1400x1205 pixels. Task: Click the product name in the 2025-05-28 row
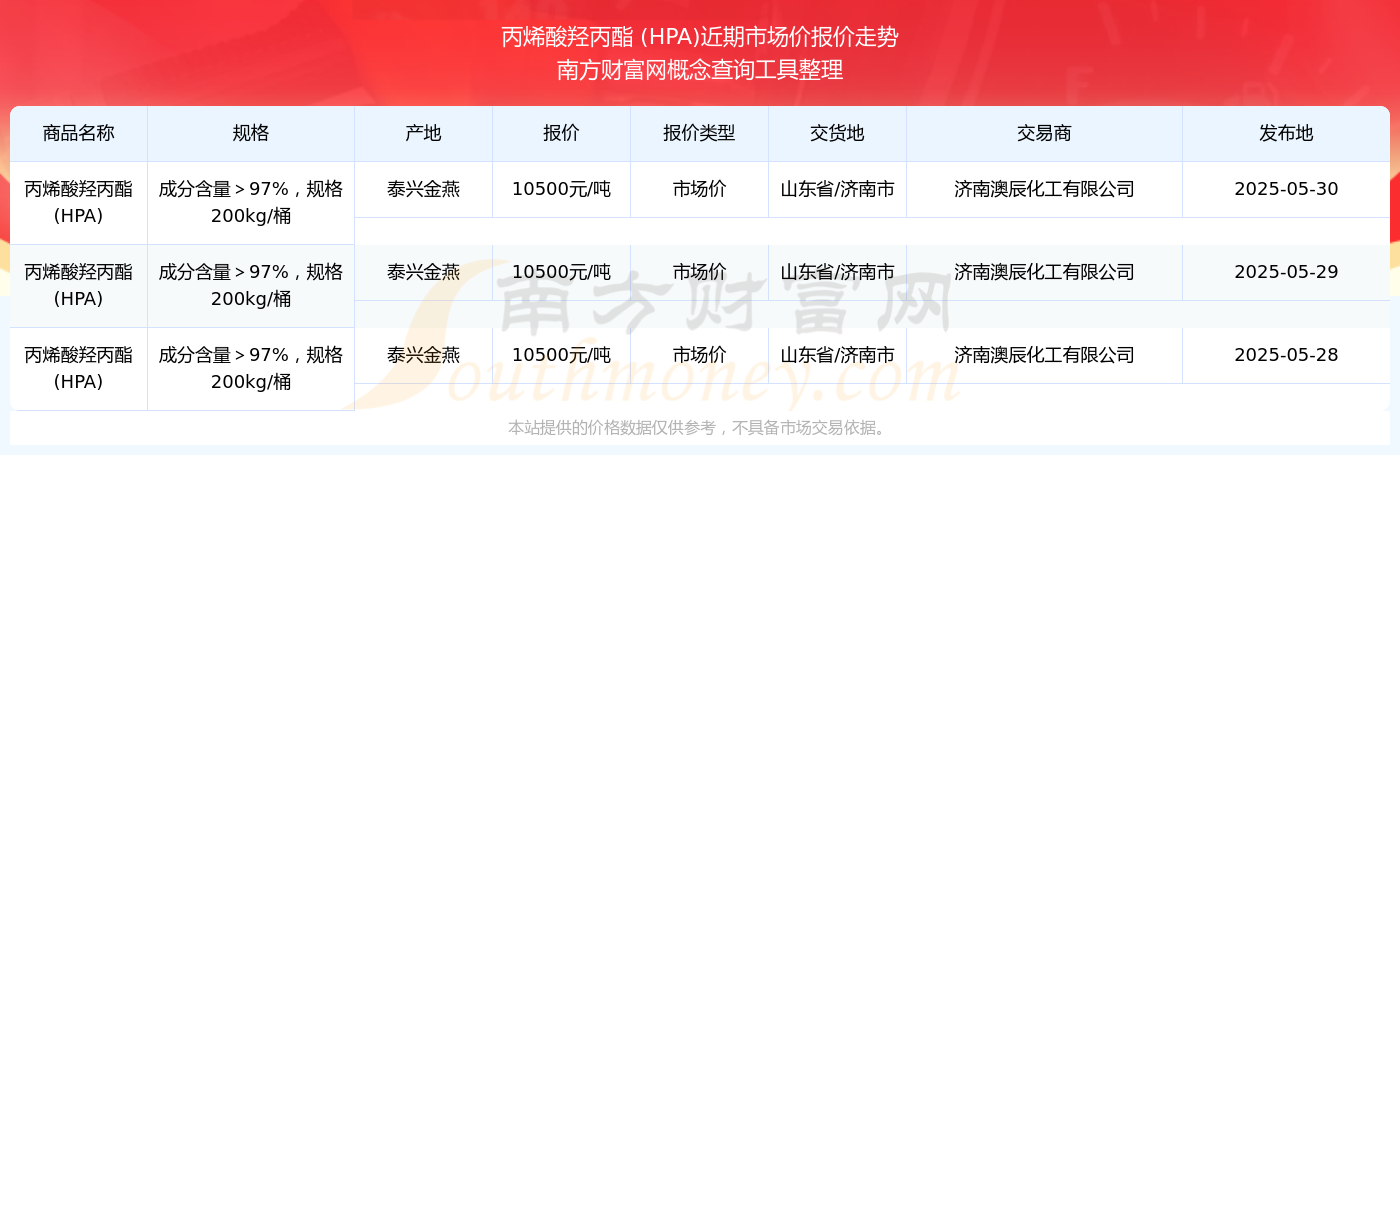79,369
